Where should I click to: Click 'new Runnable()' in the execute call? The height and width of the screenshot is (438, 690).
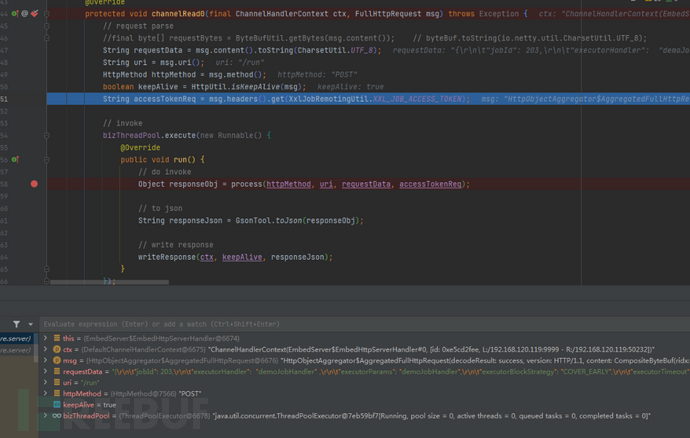click(231, 136)
